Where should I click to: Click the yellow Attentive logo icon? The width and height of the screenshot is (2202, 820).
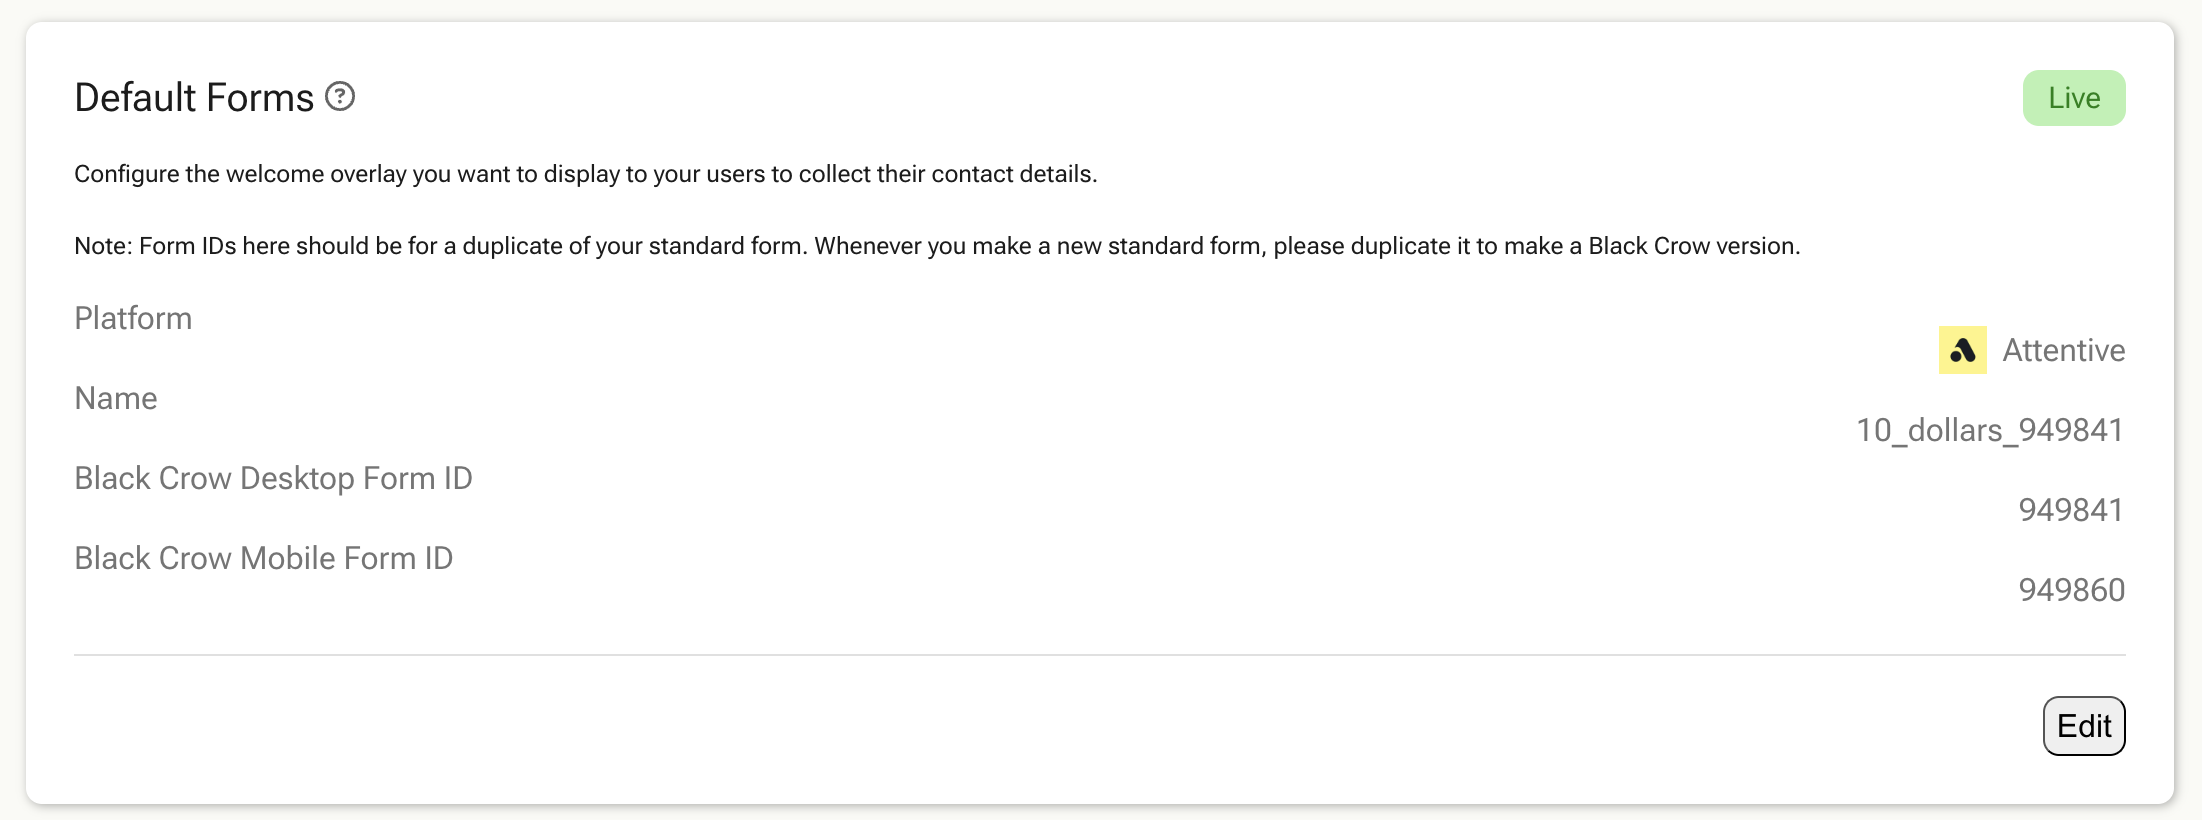pos(1962,350)
